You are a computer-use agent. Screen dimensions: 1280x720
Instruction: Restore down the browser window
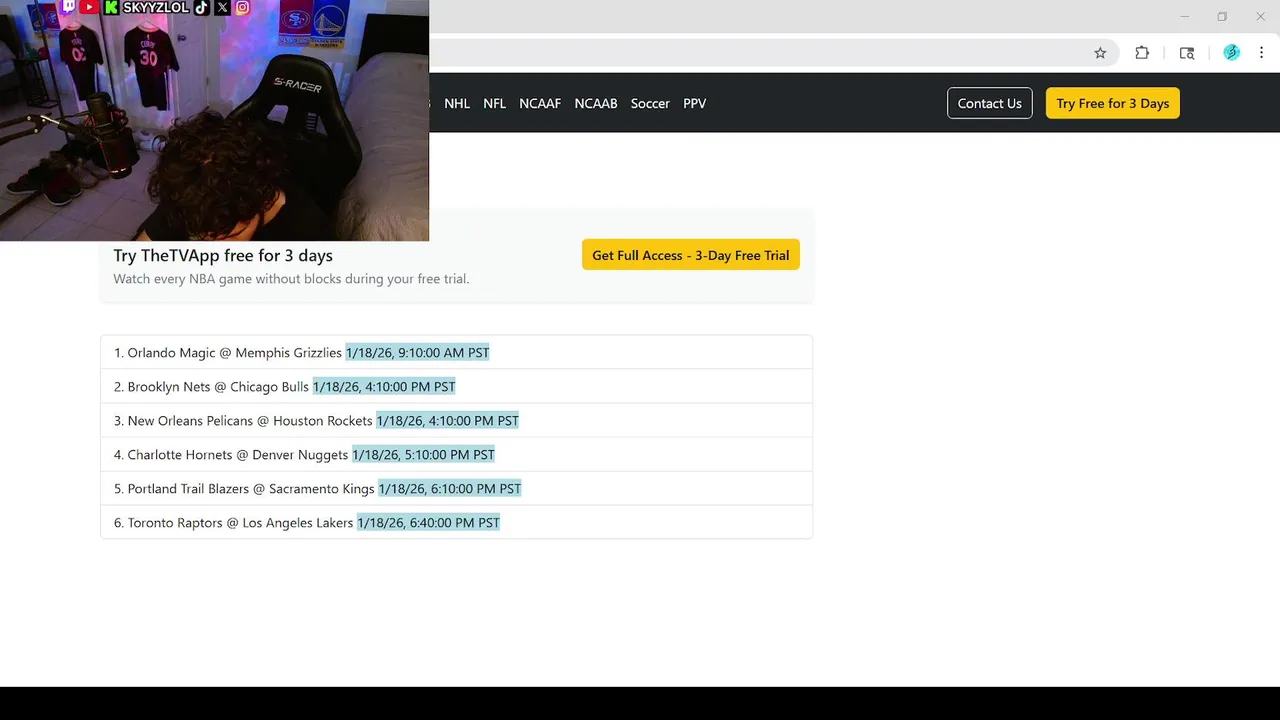[1222, 16]
